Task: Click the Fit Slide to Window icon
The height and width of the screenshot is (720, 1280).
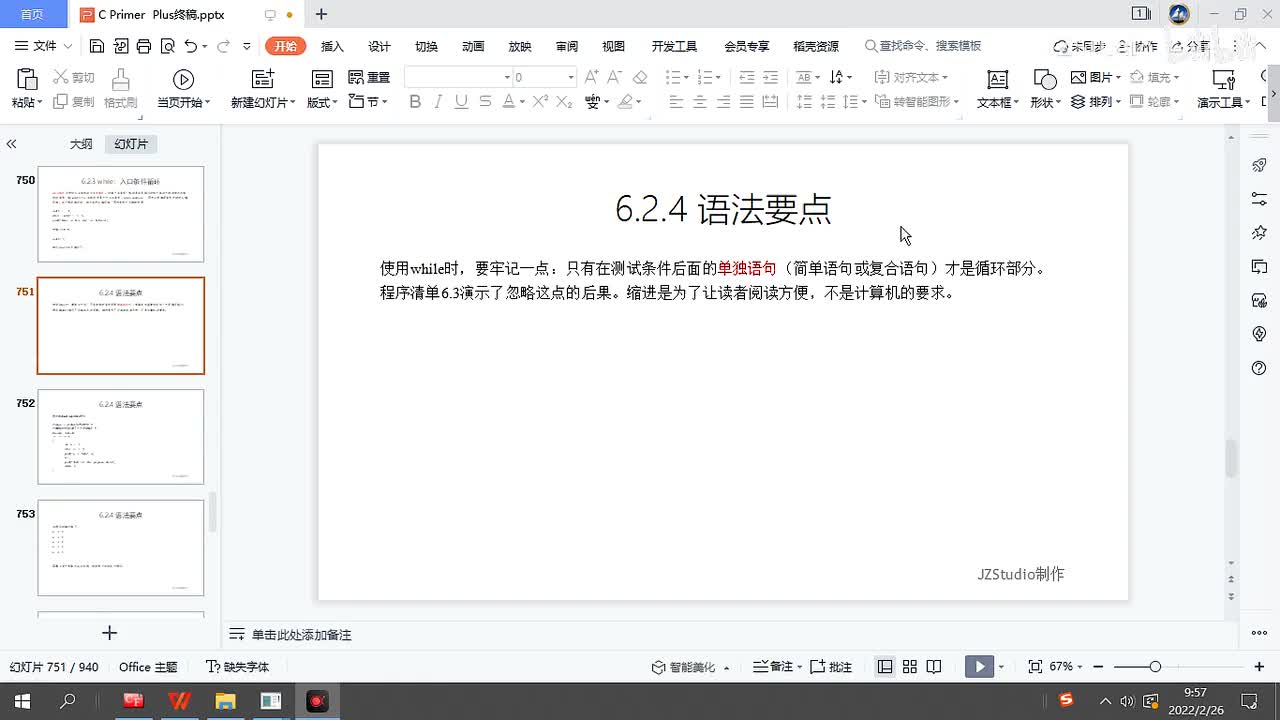Action: 1035,667
